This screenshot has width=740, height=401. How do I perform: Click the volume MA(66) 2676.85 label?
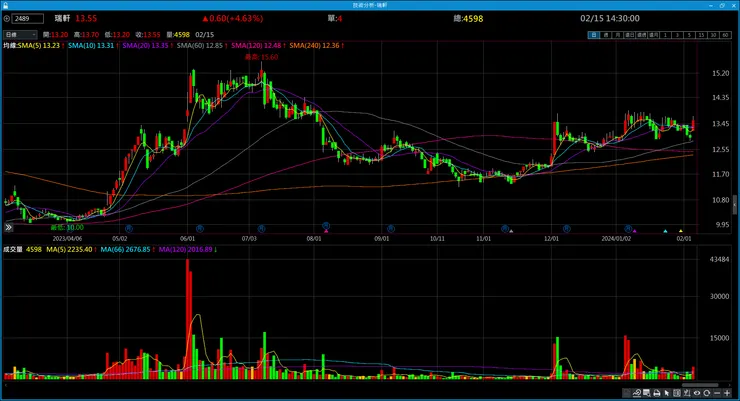[128, 250]
